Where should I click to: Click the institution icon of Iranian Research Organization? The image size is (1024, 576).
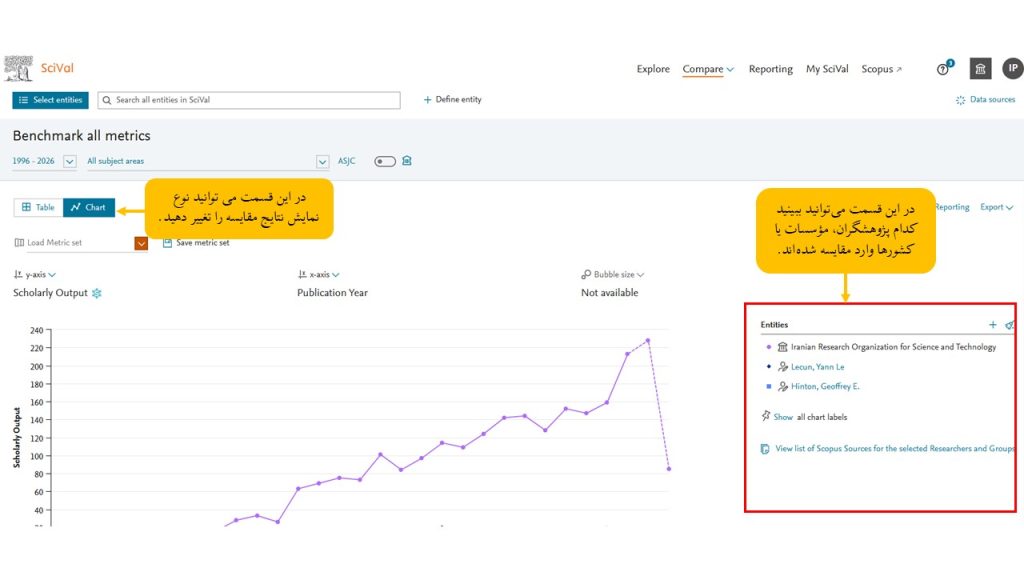tap(782, 347)
